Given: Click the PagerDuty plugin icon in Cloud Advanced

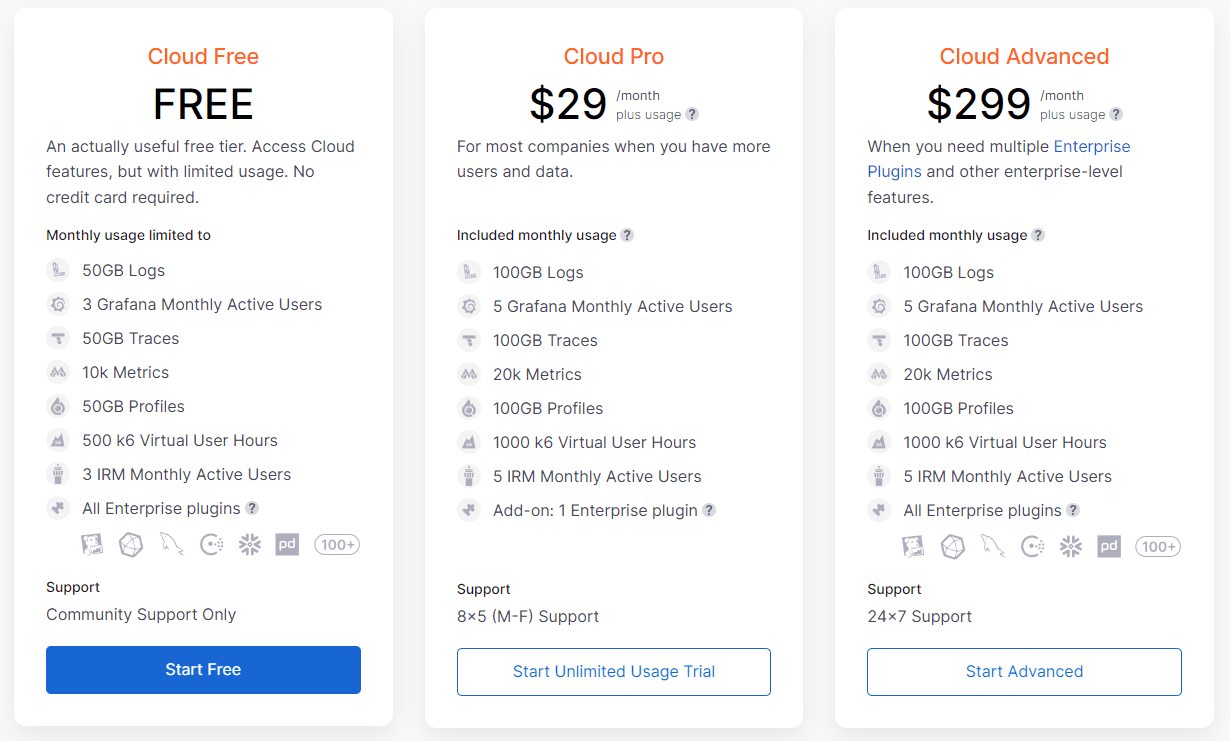Looking at the screenshot, I should [1108, 547].
